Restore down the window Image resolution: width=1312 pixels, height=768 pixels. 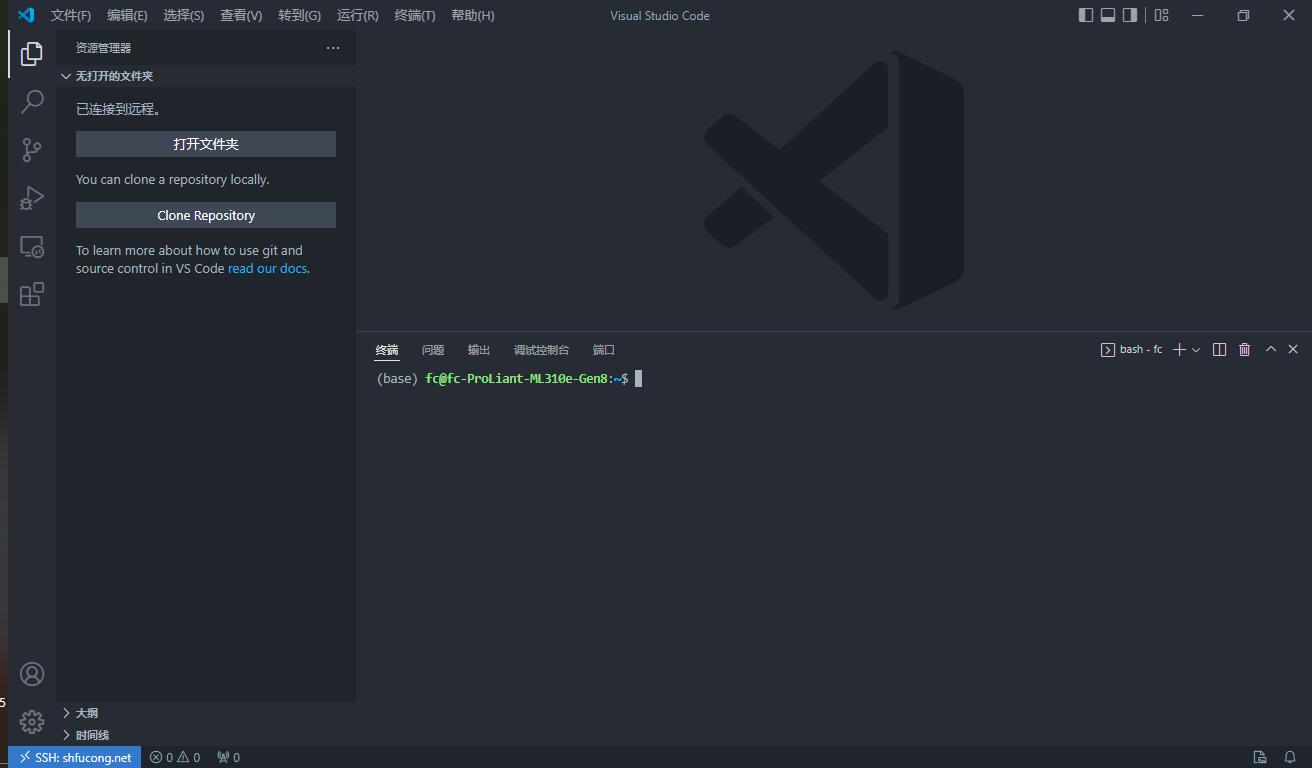[1243, 15]
